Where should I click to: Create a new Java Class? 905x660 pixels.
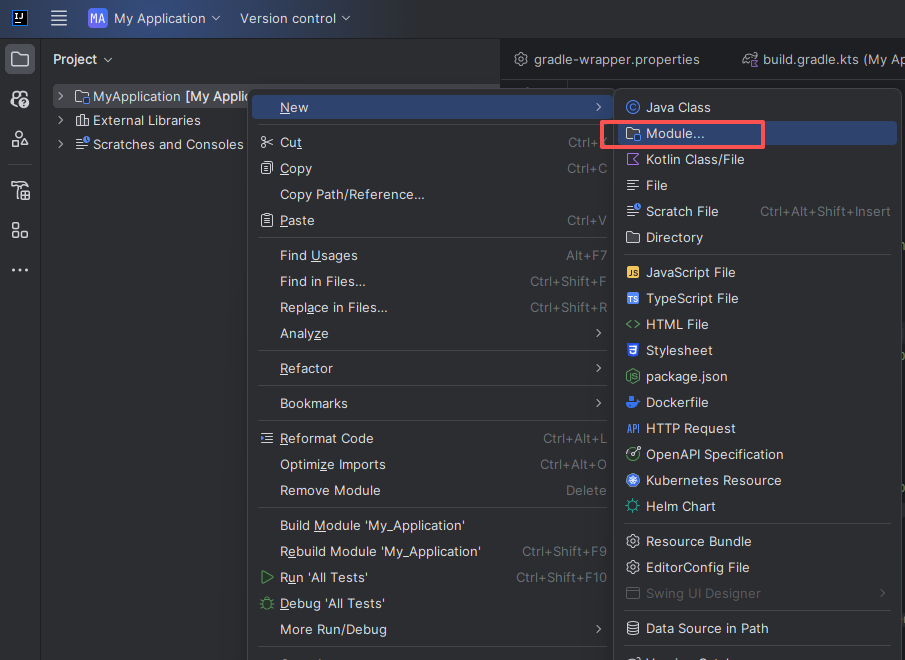(x=757, y=107)
